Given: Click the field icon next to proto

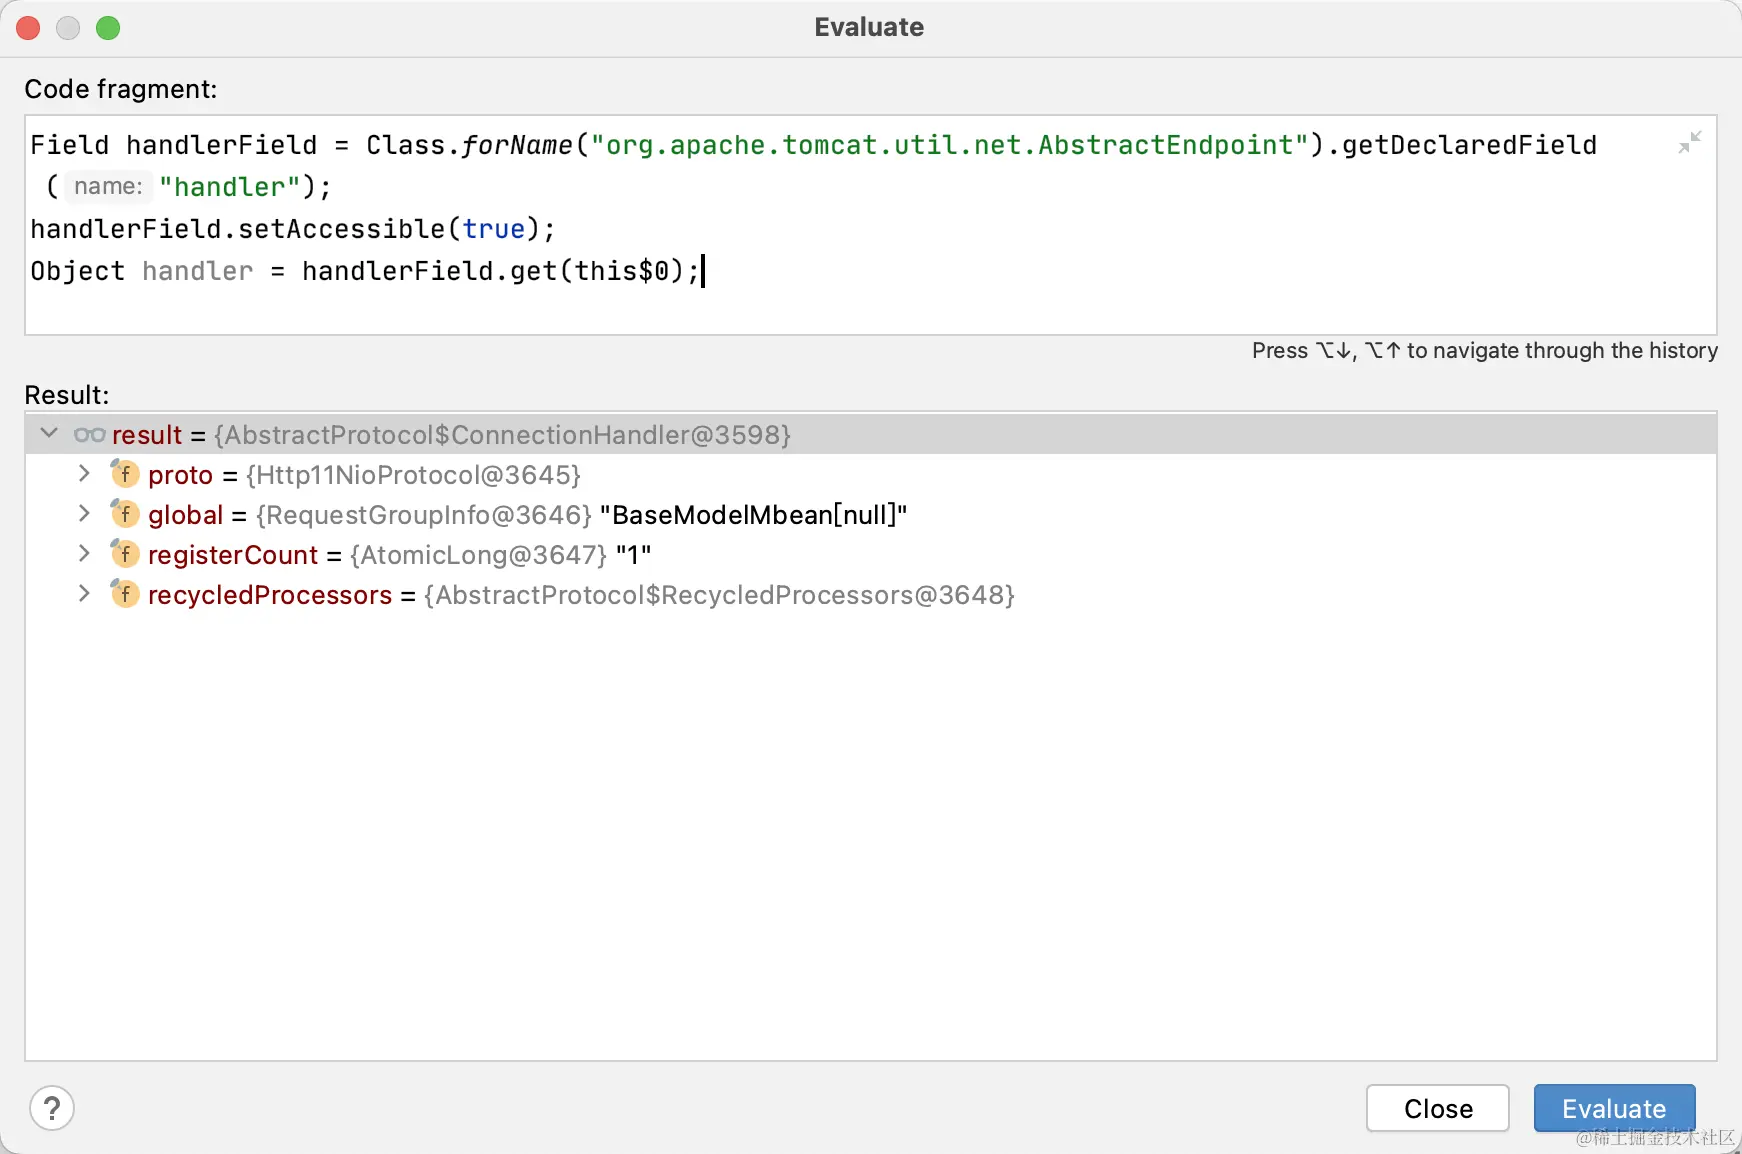Looking at the screenshot, I should coord(124,473).
